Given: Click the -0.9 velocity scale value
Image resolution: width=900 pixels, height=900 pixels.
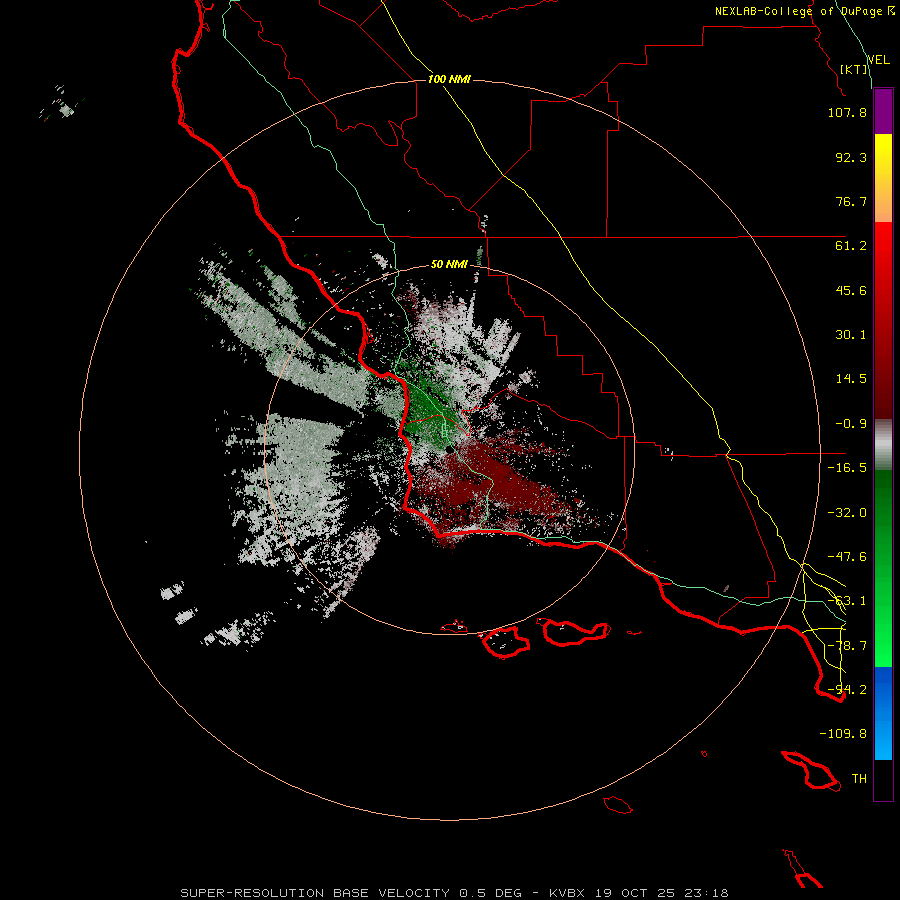Looking at the screenshot, I should click(851, 424).
